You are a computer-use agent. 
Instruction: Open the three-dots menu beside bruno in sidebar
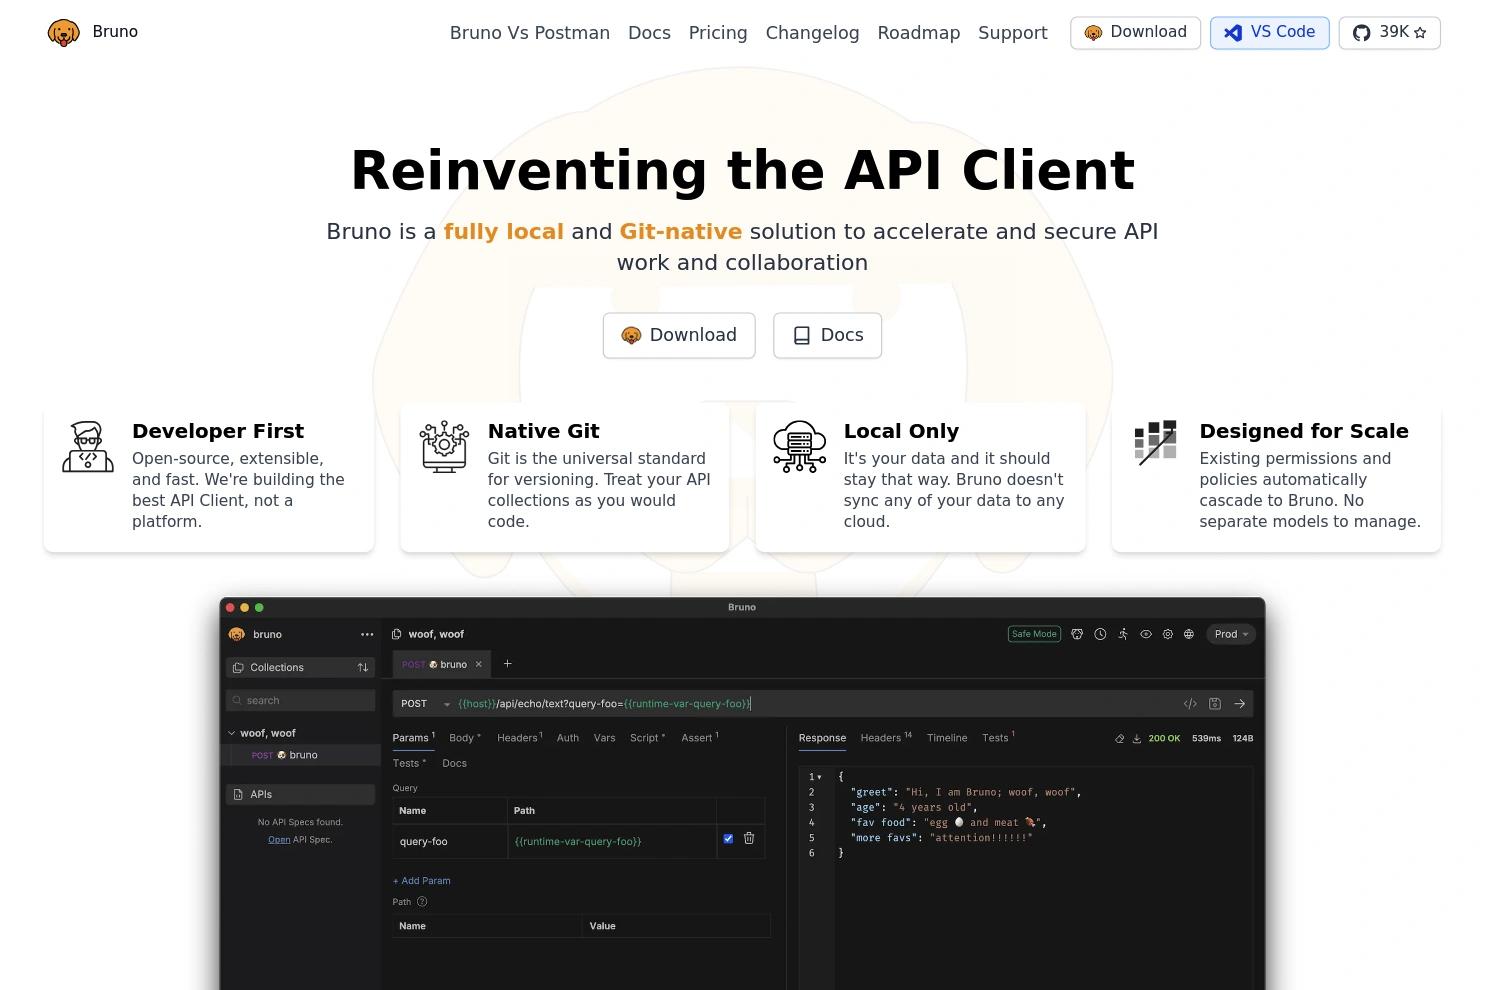(x=367, y=634)
